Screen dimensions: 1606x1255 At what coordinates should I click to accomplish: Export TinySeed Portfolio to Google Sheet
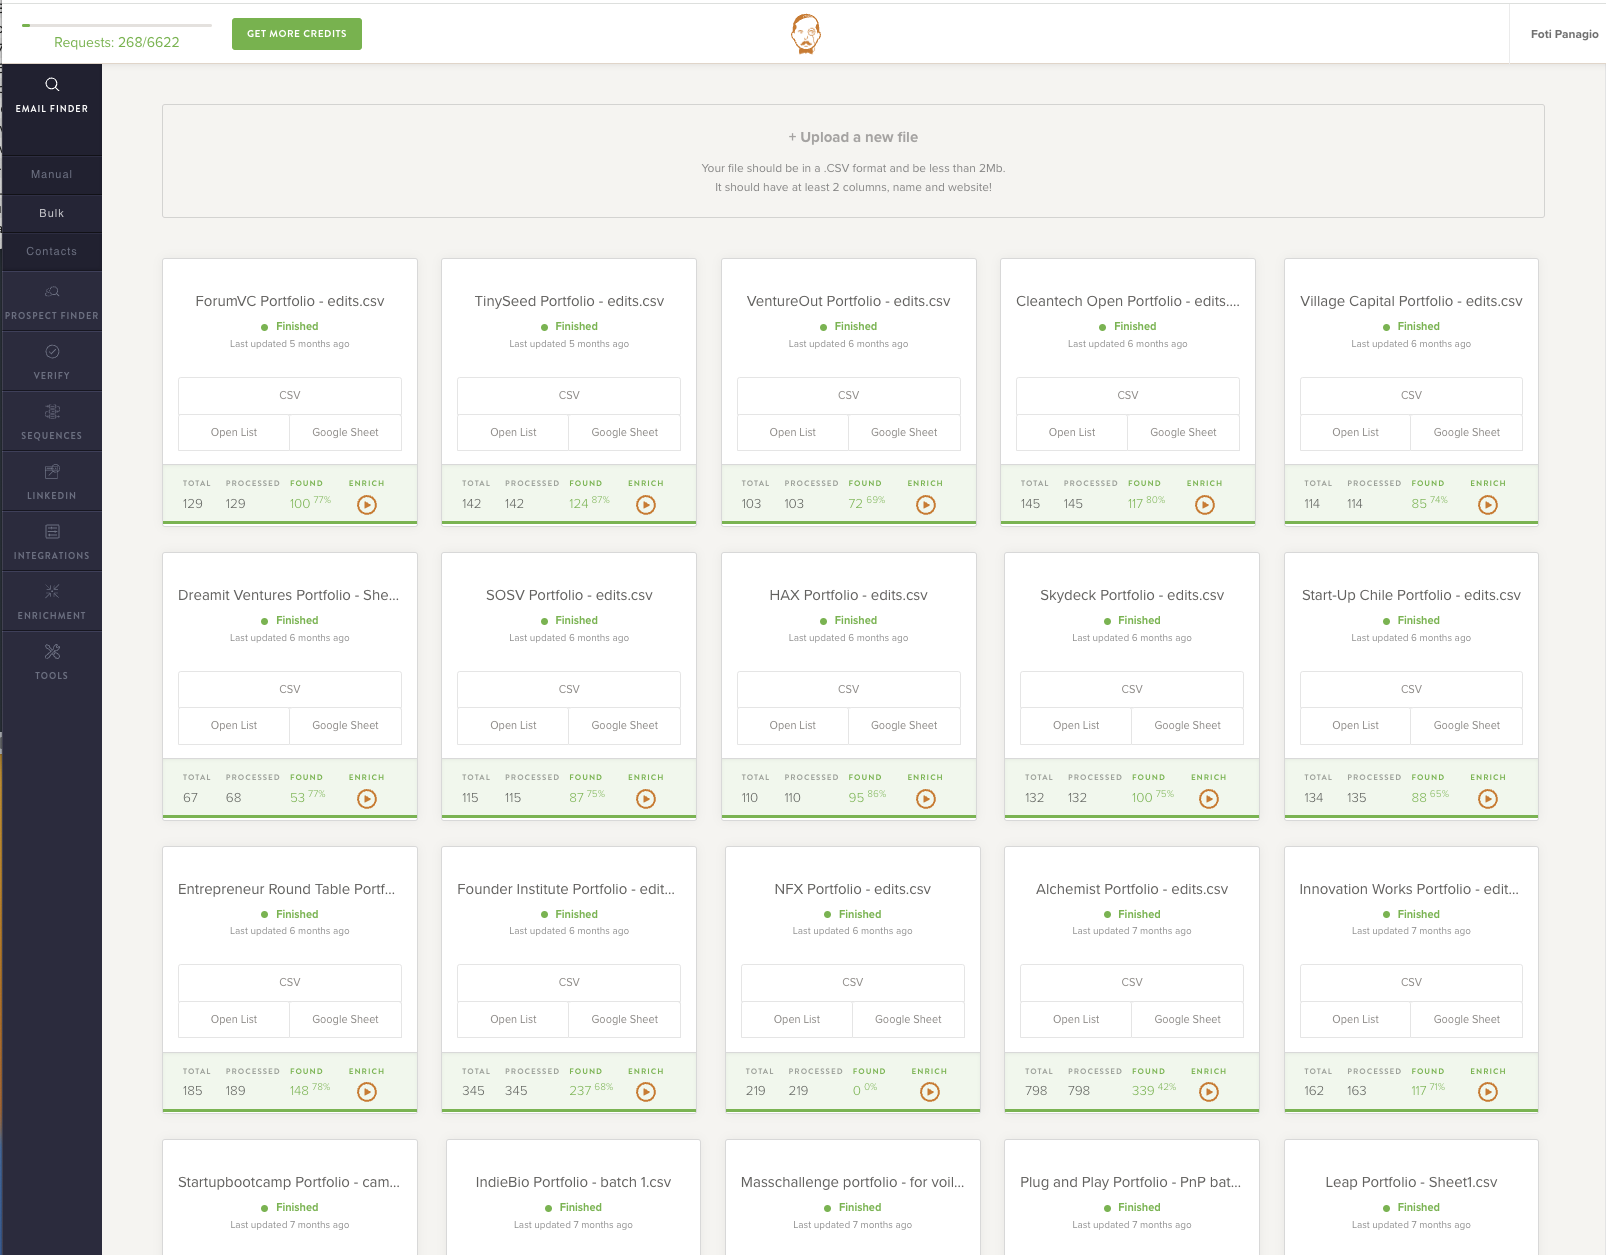(x=625, y=433)
